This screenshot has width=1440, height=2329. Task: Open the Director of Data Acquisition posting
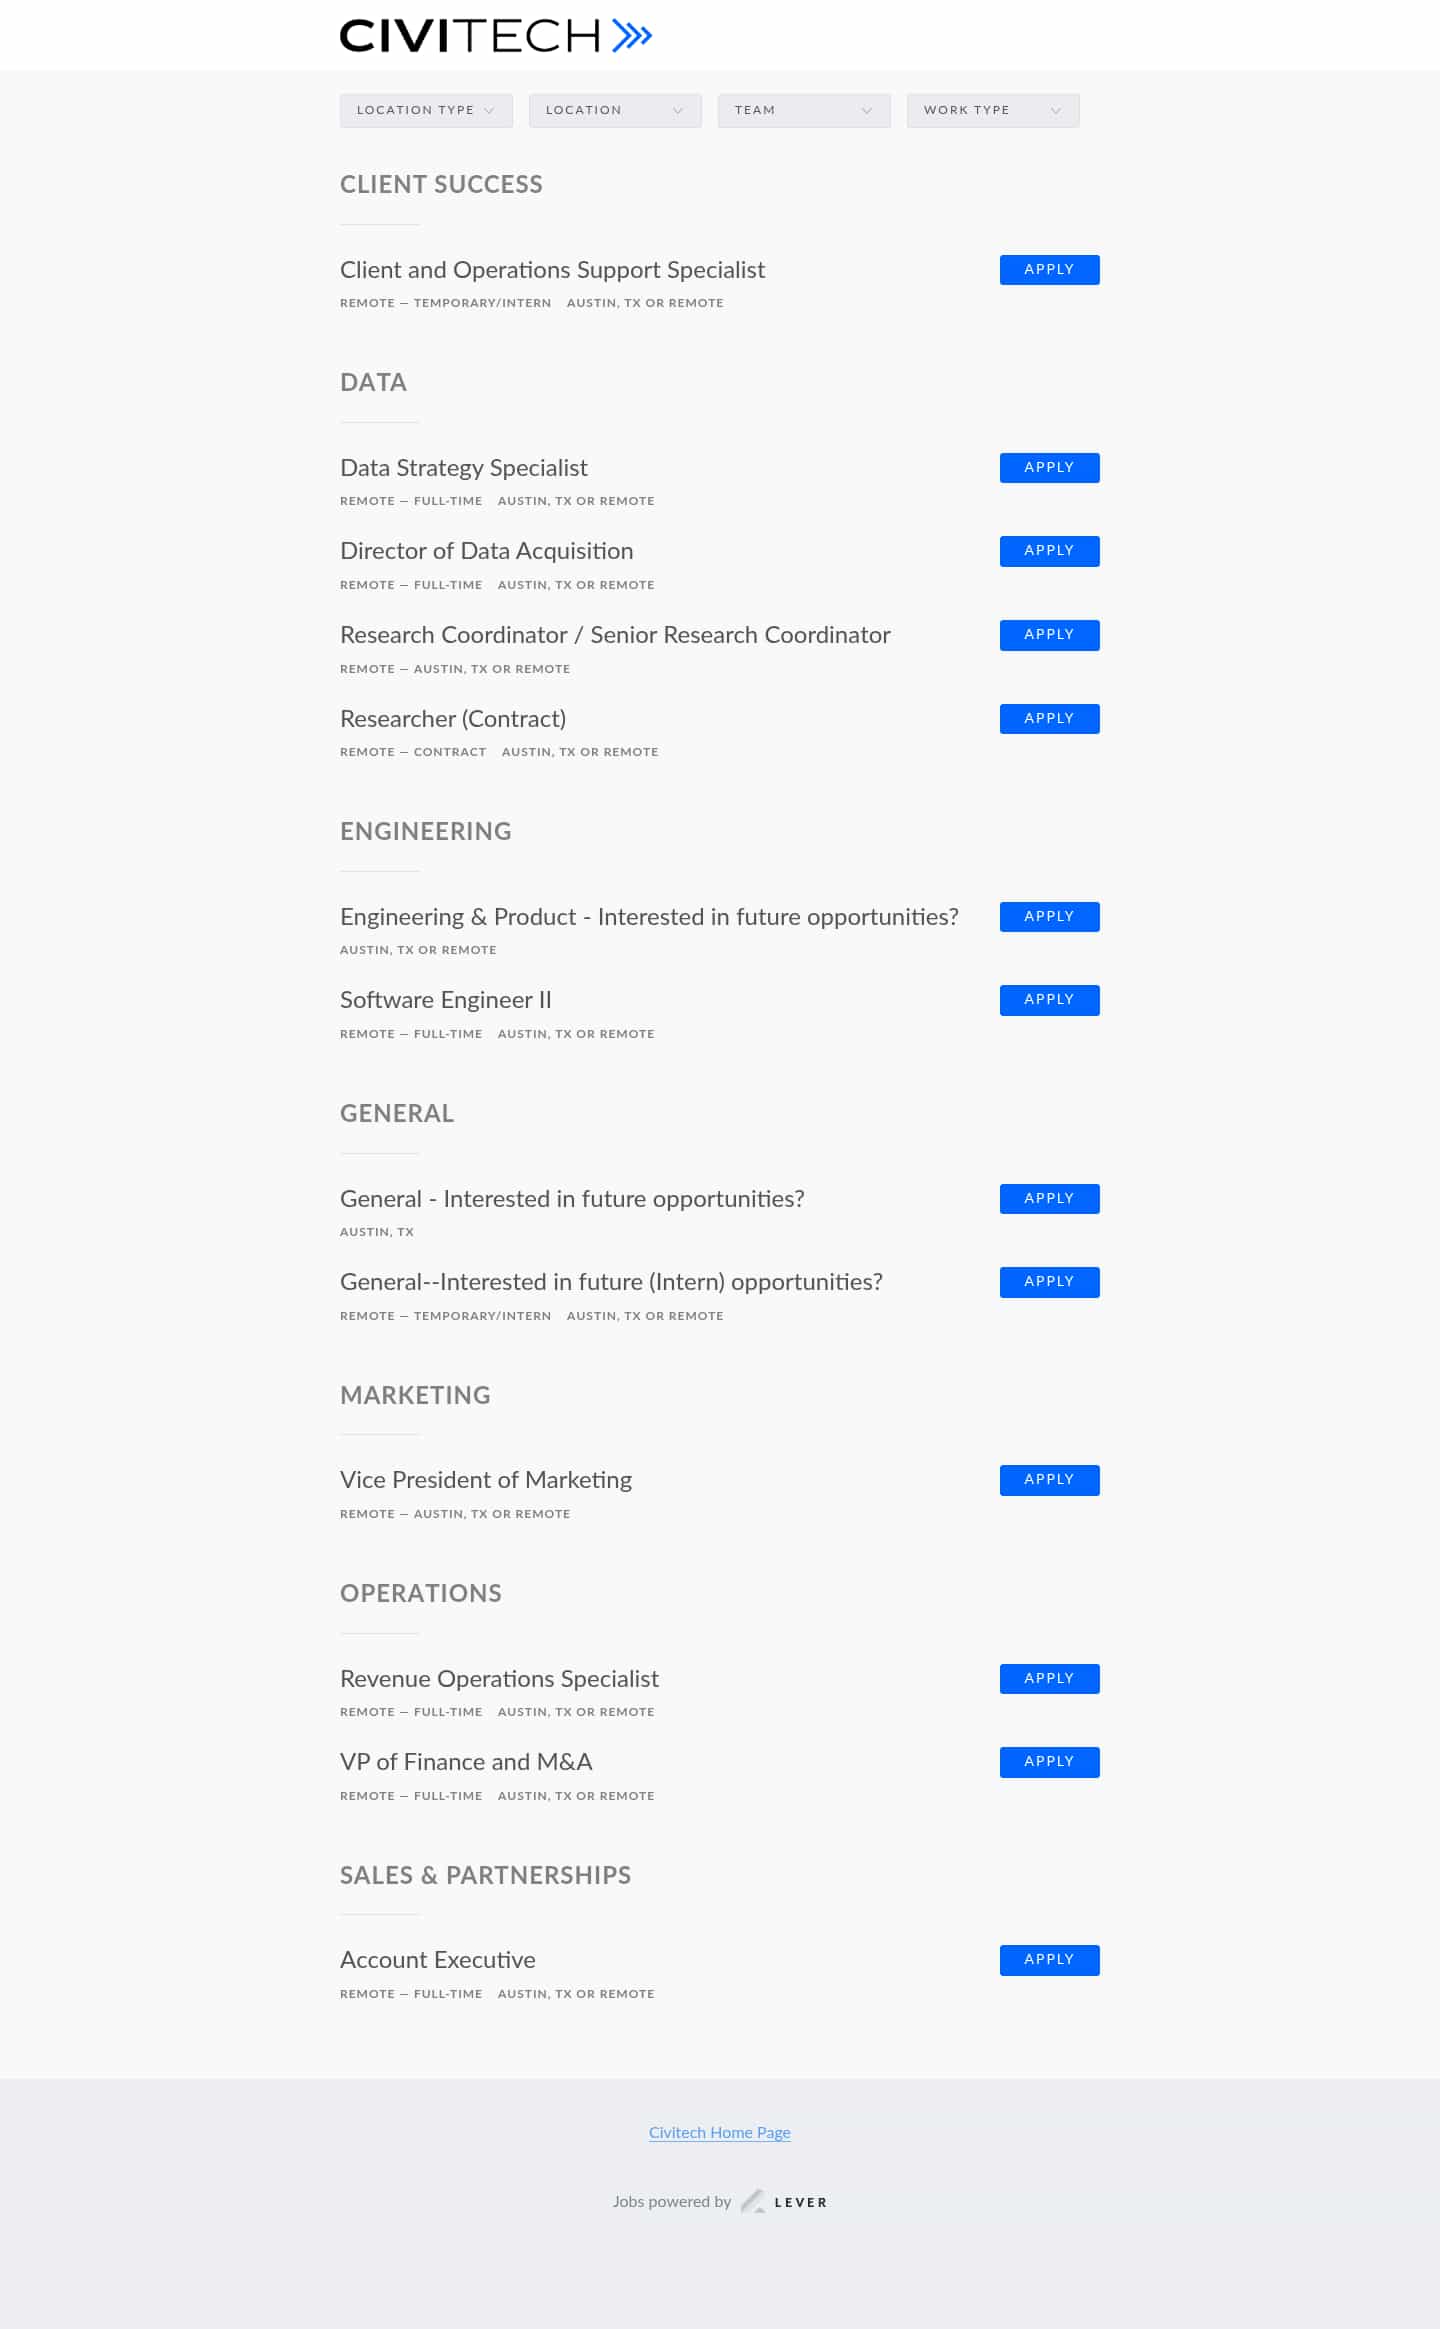point(486,551)
